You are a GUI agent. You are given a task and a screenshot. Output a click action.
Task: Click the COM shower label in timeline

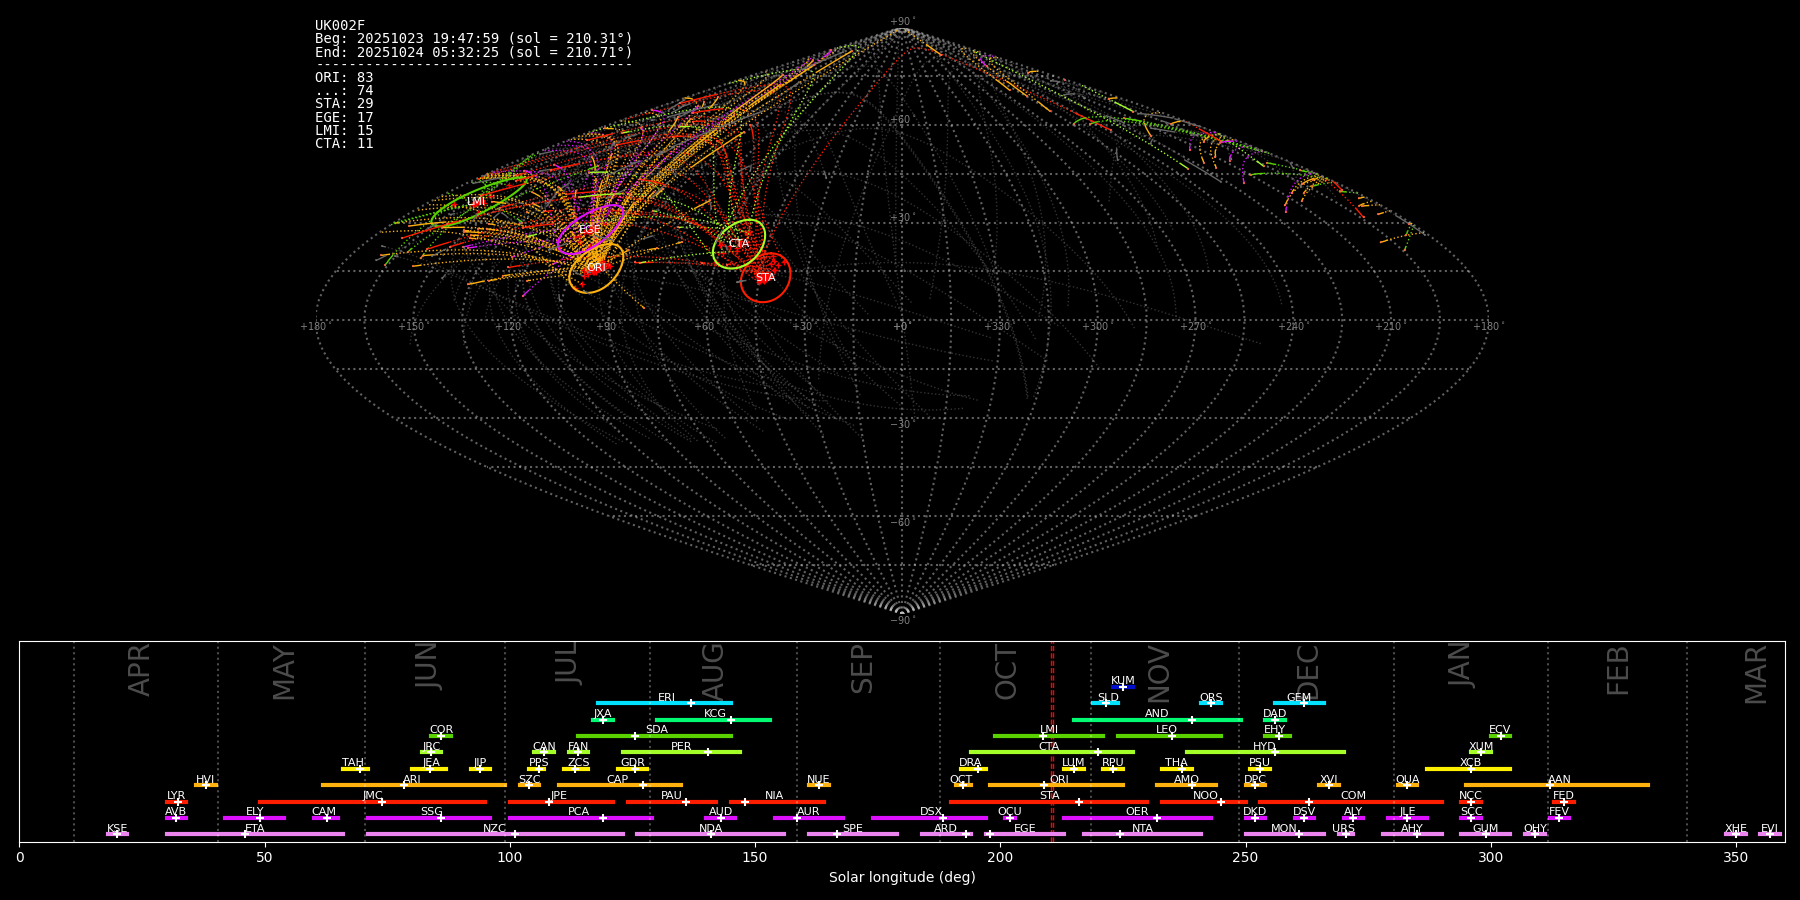click(1353, 796)
